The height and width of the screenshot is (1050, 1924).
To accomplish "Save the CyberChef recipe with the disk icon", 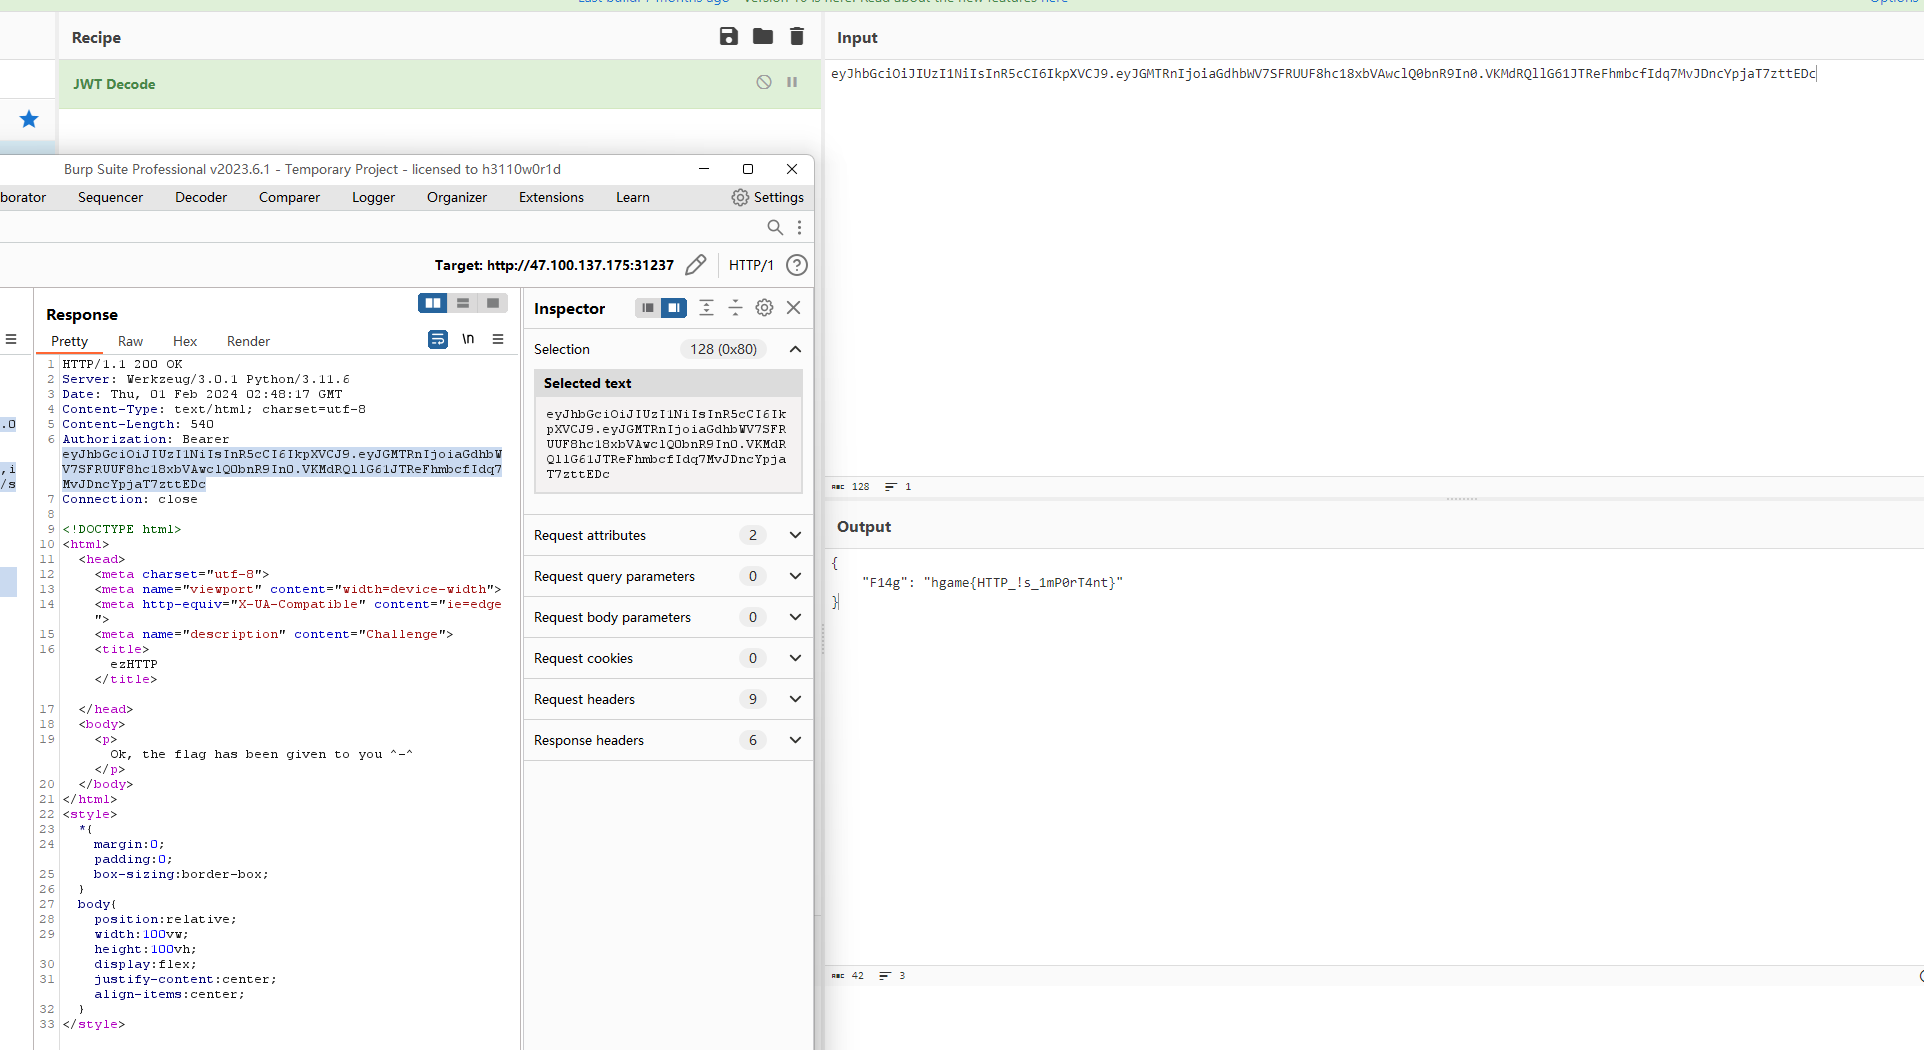I will pos(729,37).
